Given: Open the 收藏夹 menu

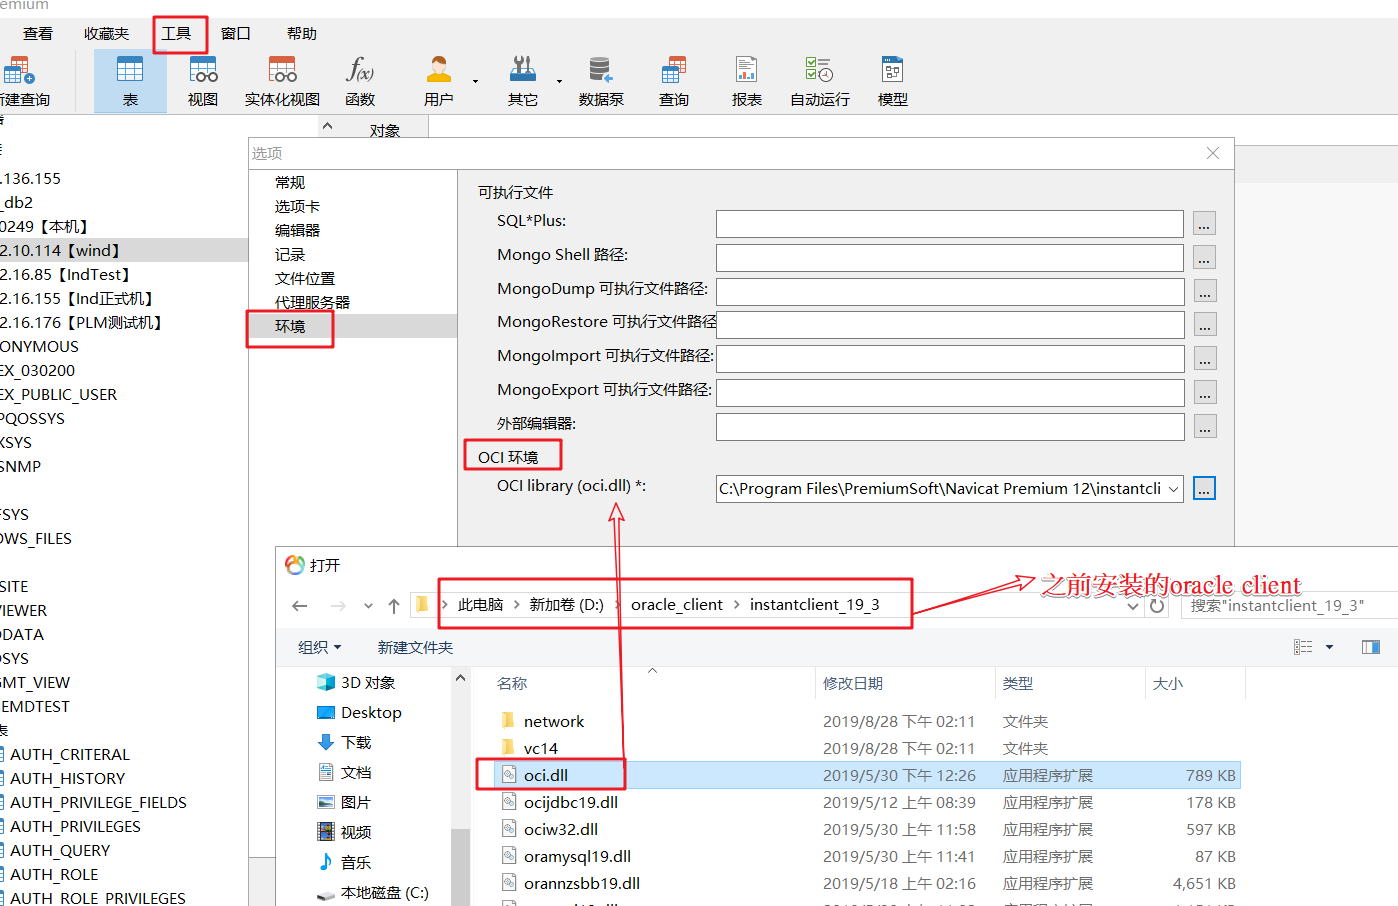Looking at the screenshot, I should click(107, 34).
